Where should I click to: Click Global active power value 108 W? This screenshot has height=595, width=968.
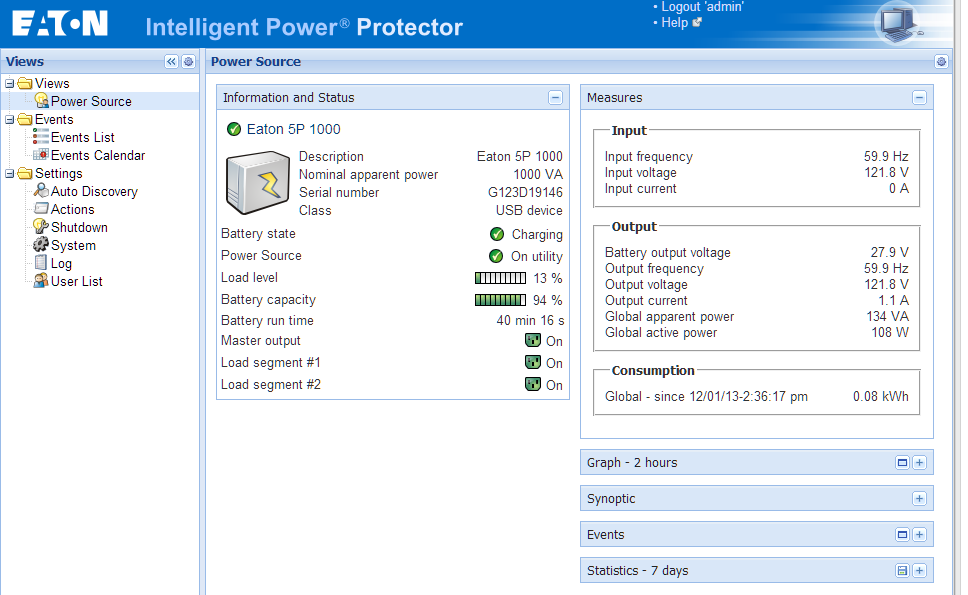point(890,332)
